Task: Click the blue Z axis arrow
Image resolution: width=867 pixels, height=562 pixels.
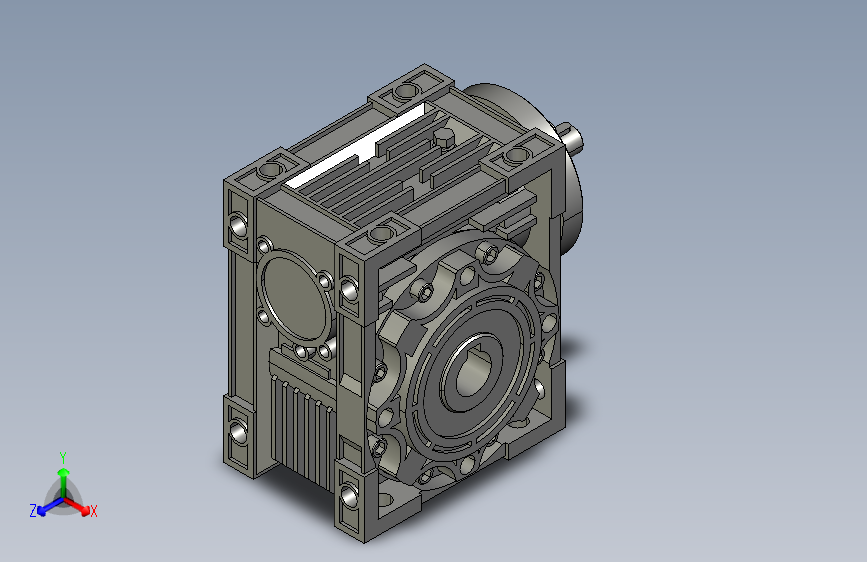Action: [x=50, y=506]
